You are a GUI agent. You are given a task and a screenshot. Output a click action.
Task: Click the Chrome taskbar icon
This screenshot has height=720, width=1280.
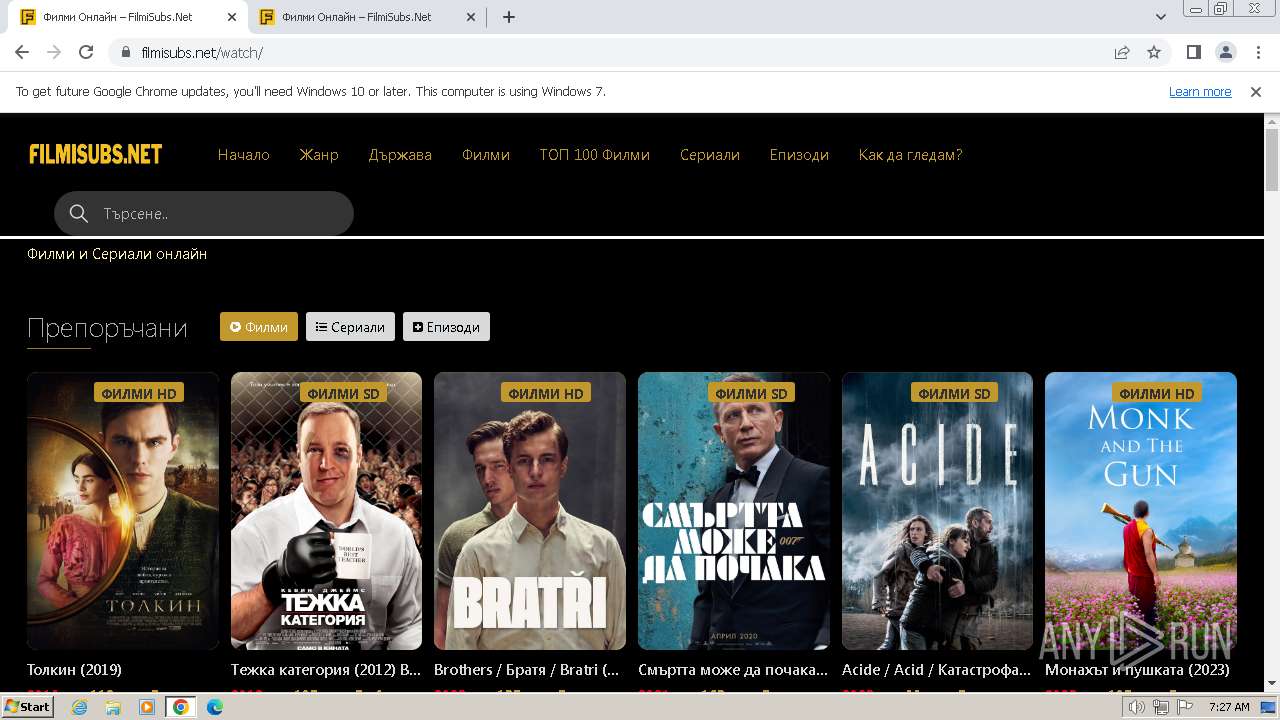point(180,707)
